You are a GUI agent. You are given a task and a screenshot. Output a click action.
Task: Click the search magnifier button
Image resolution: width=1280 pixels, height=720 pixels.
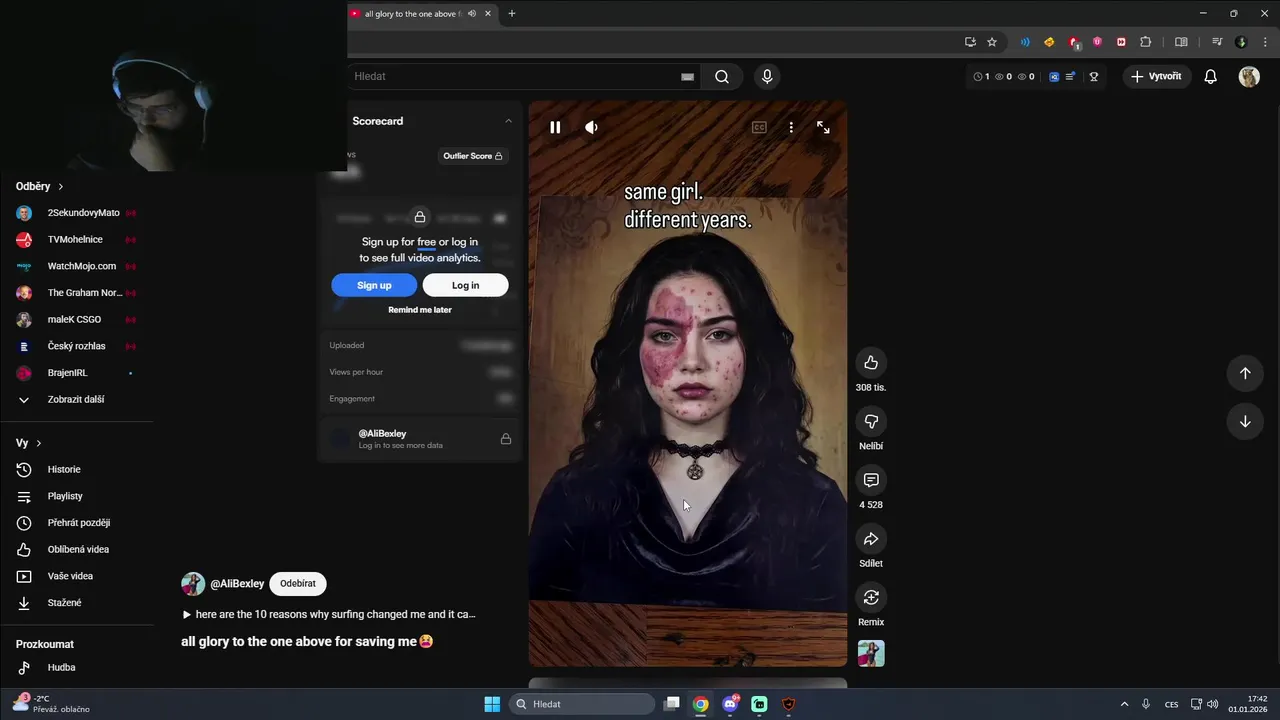coord(722,76)
